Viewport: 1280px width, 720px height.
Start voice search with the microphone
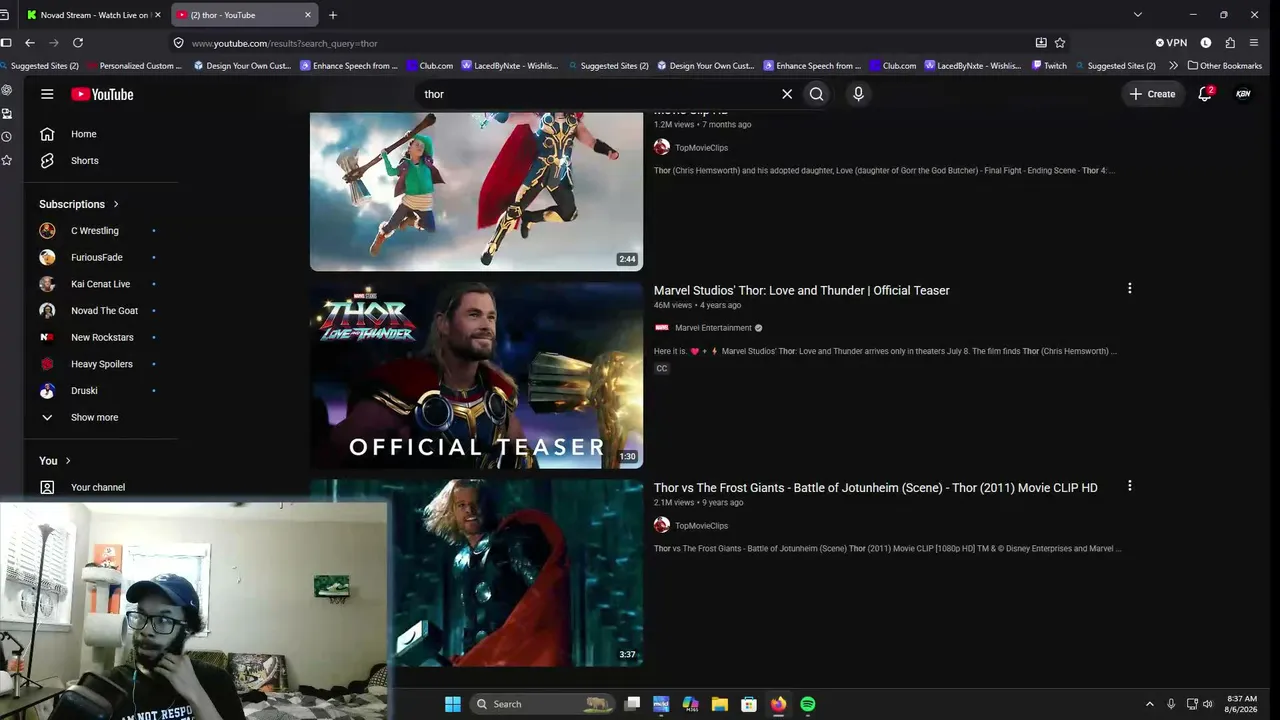pos(858,94)
